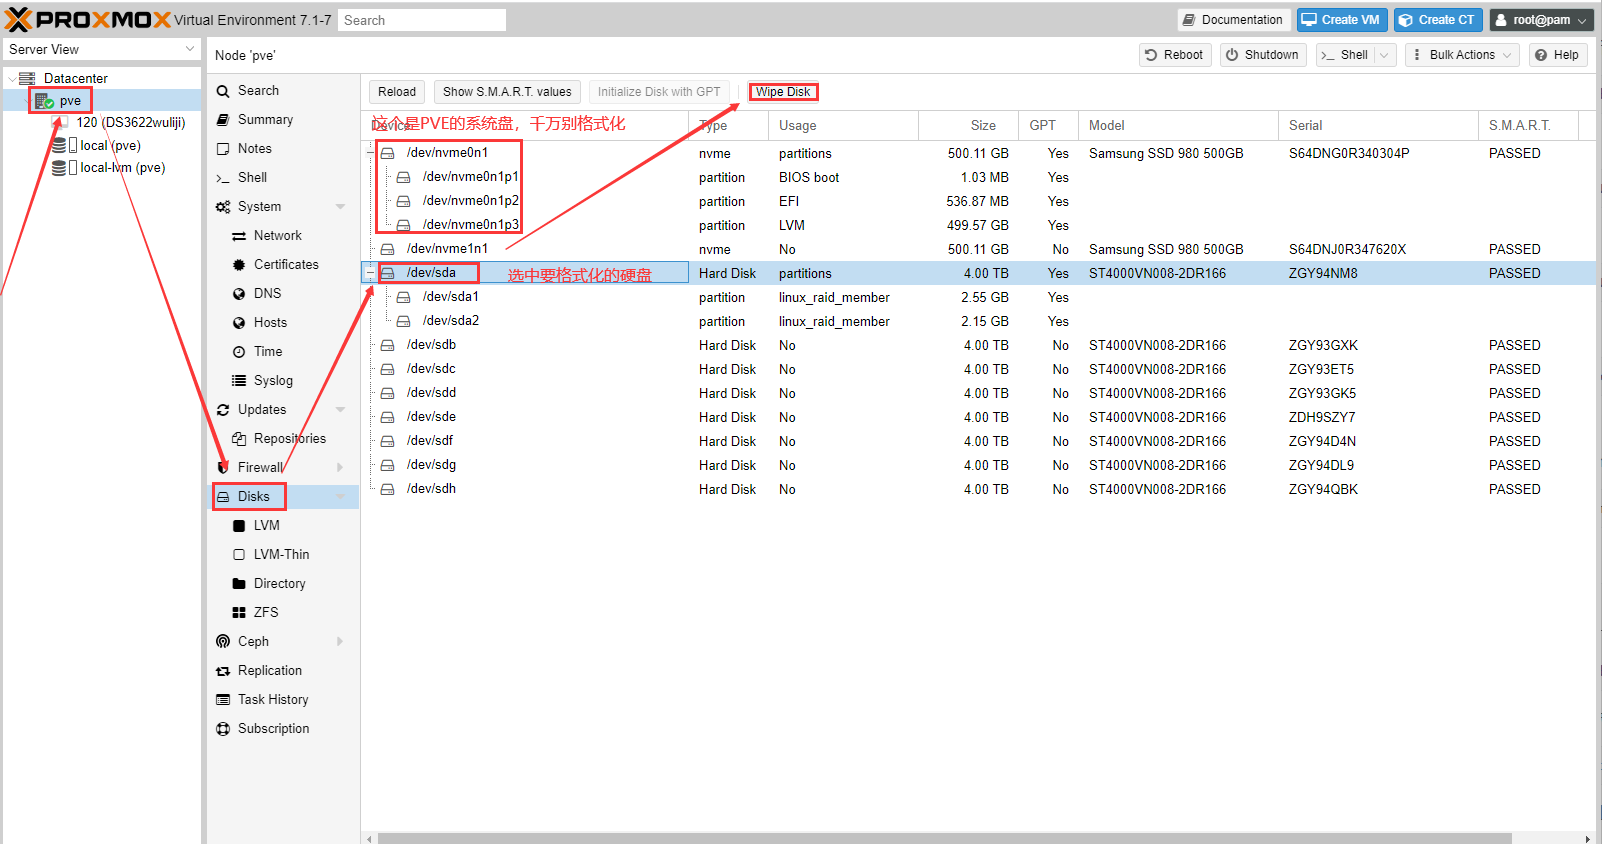This screenshot has height=844, width=1602.
Task: Collapse the /dev/sda partition tree
Action: click(x=371, y=273)
